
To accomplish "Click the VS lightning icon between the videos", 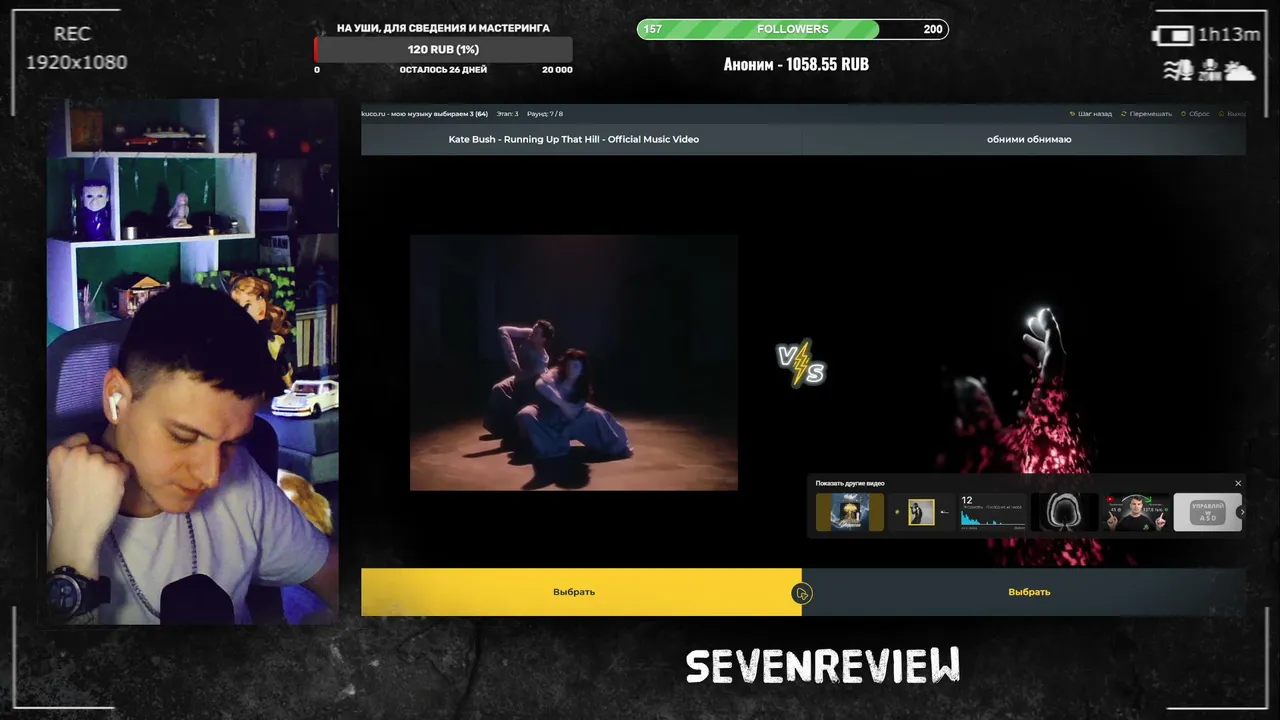I will point(801,364).
